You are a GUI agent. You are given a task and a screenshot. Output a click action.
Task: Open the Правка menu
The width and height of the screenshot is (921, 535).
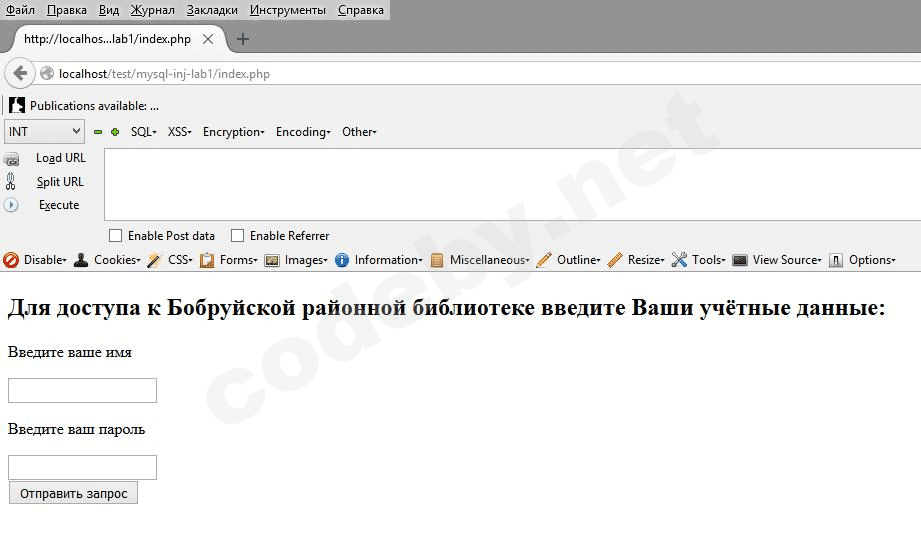[67, 10]
